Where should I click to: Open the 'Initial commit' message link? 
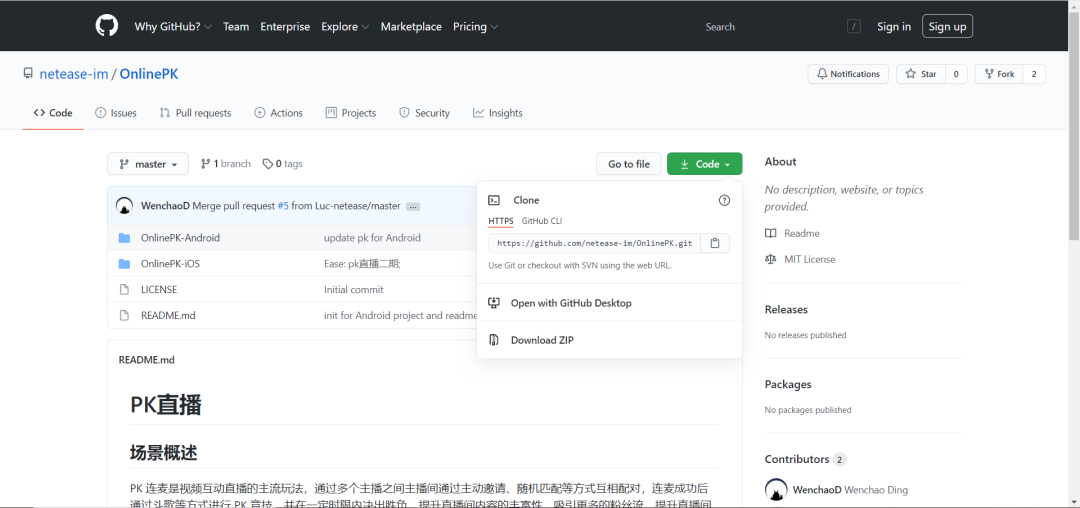click(354, 289)
